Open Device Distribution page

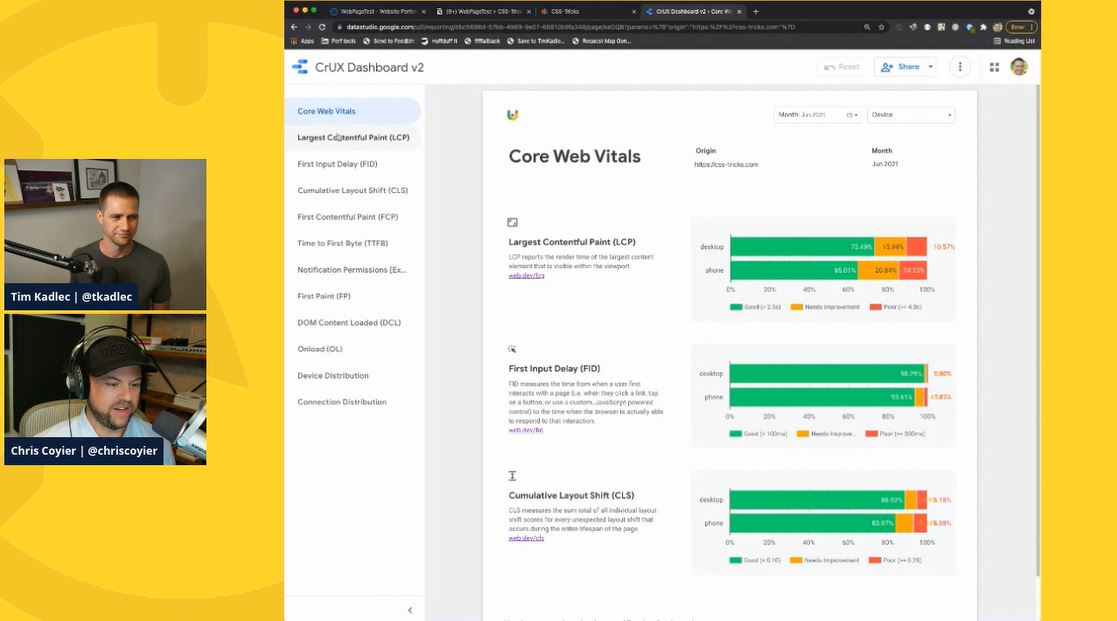click(x=353, y=375)
